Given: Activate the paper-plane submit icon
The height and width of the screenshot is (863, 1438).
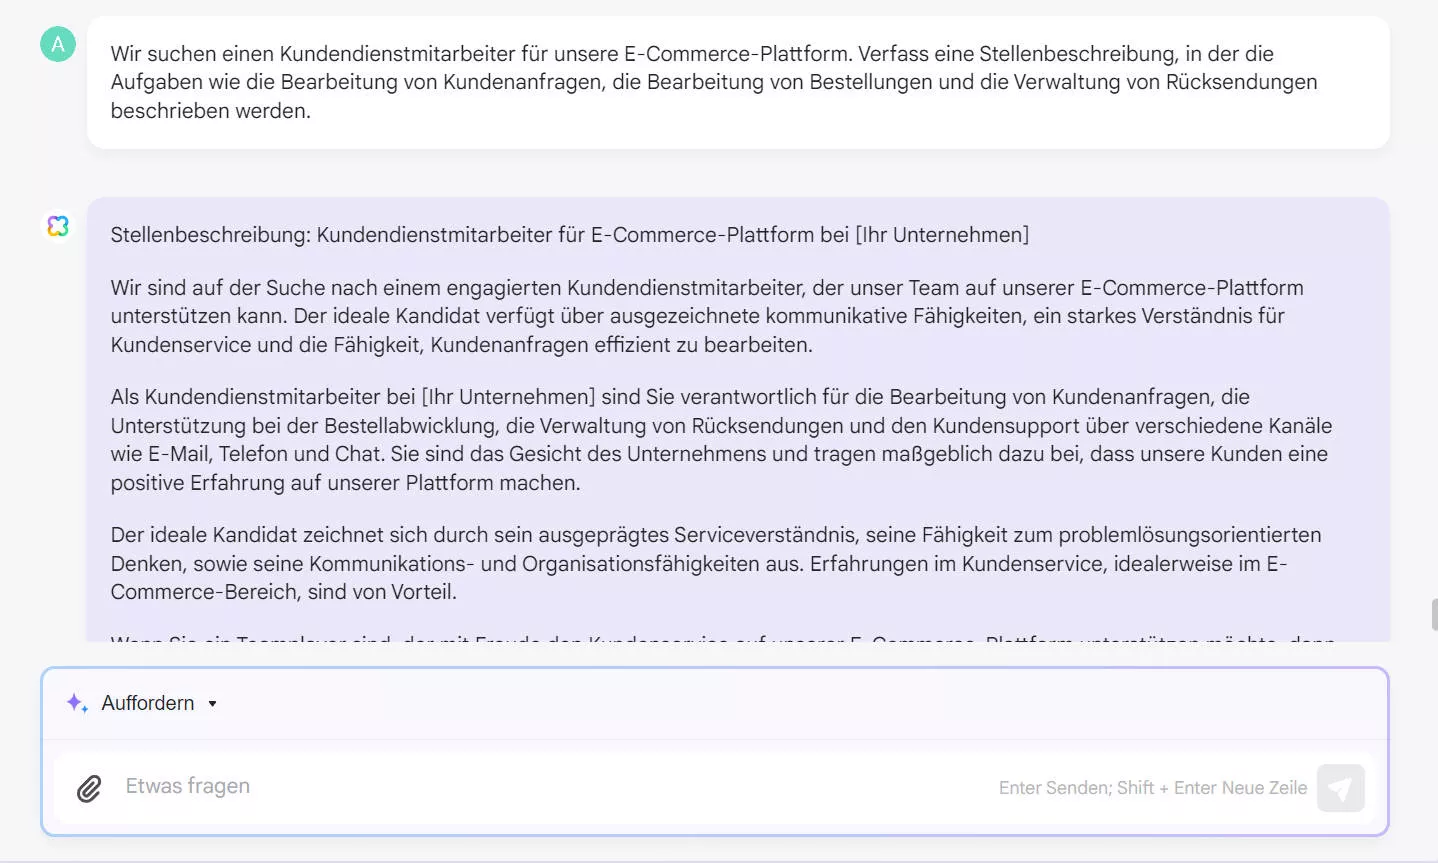Looking at the screenshot, I should tap(1340, 788).
